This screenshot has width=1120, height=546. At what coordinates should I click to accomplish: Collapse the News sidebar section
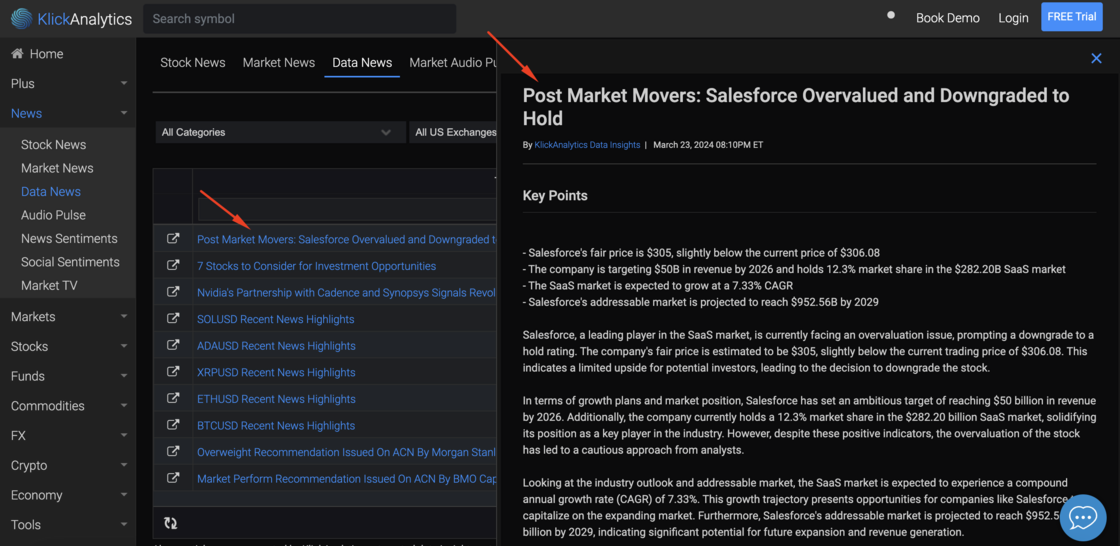(68, 113)
